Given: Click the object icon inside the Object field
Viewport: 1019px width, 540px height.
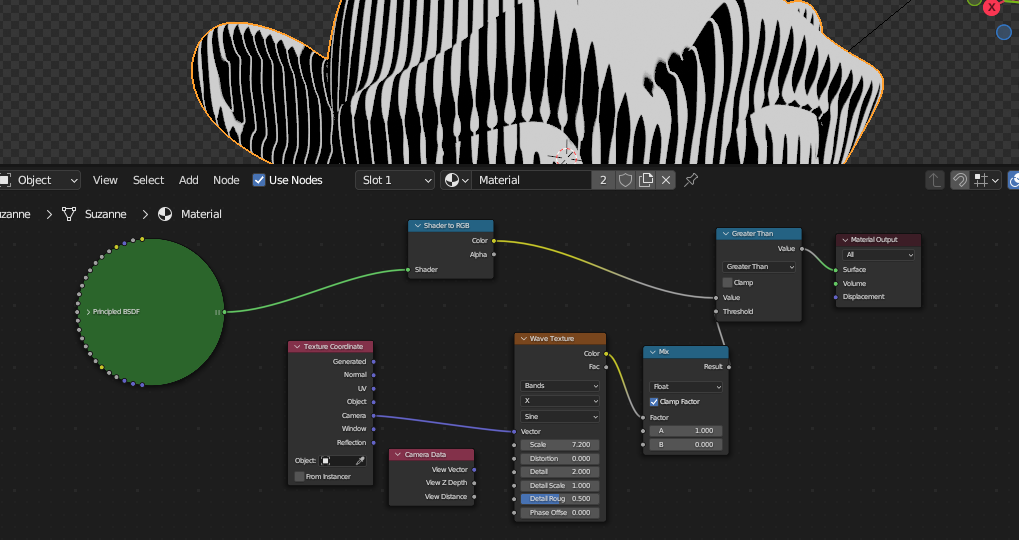Looking at the screenshot, I should pyautogui.click(x=326, y=461).
